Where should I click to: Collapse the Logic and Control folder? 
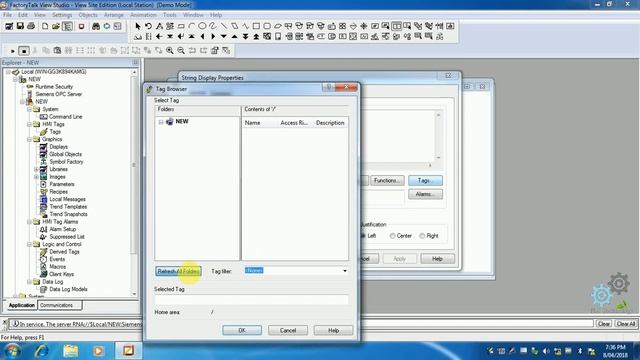(x=29, y=244)
